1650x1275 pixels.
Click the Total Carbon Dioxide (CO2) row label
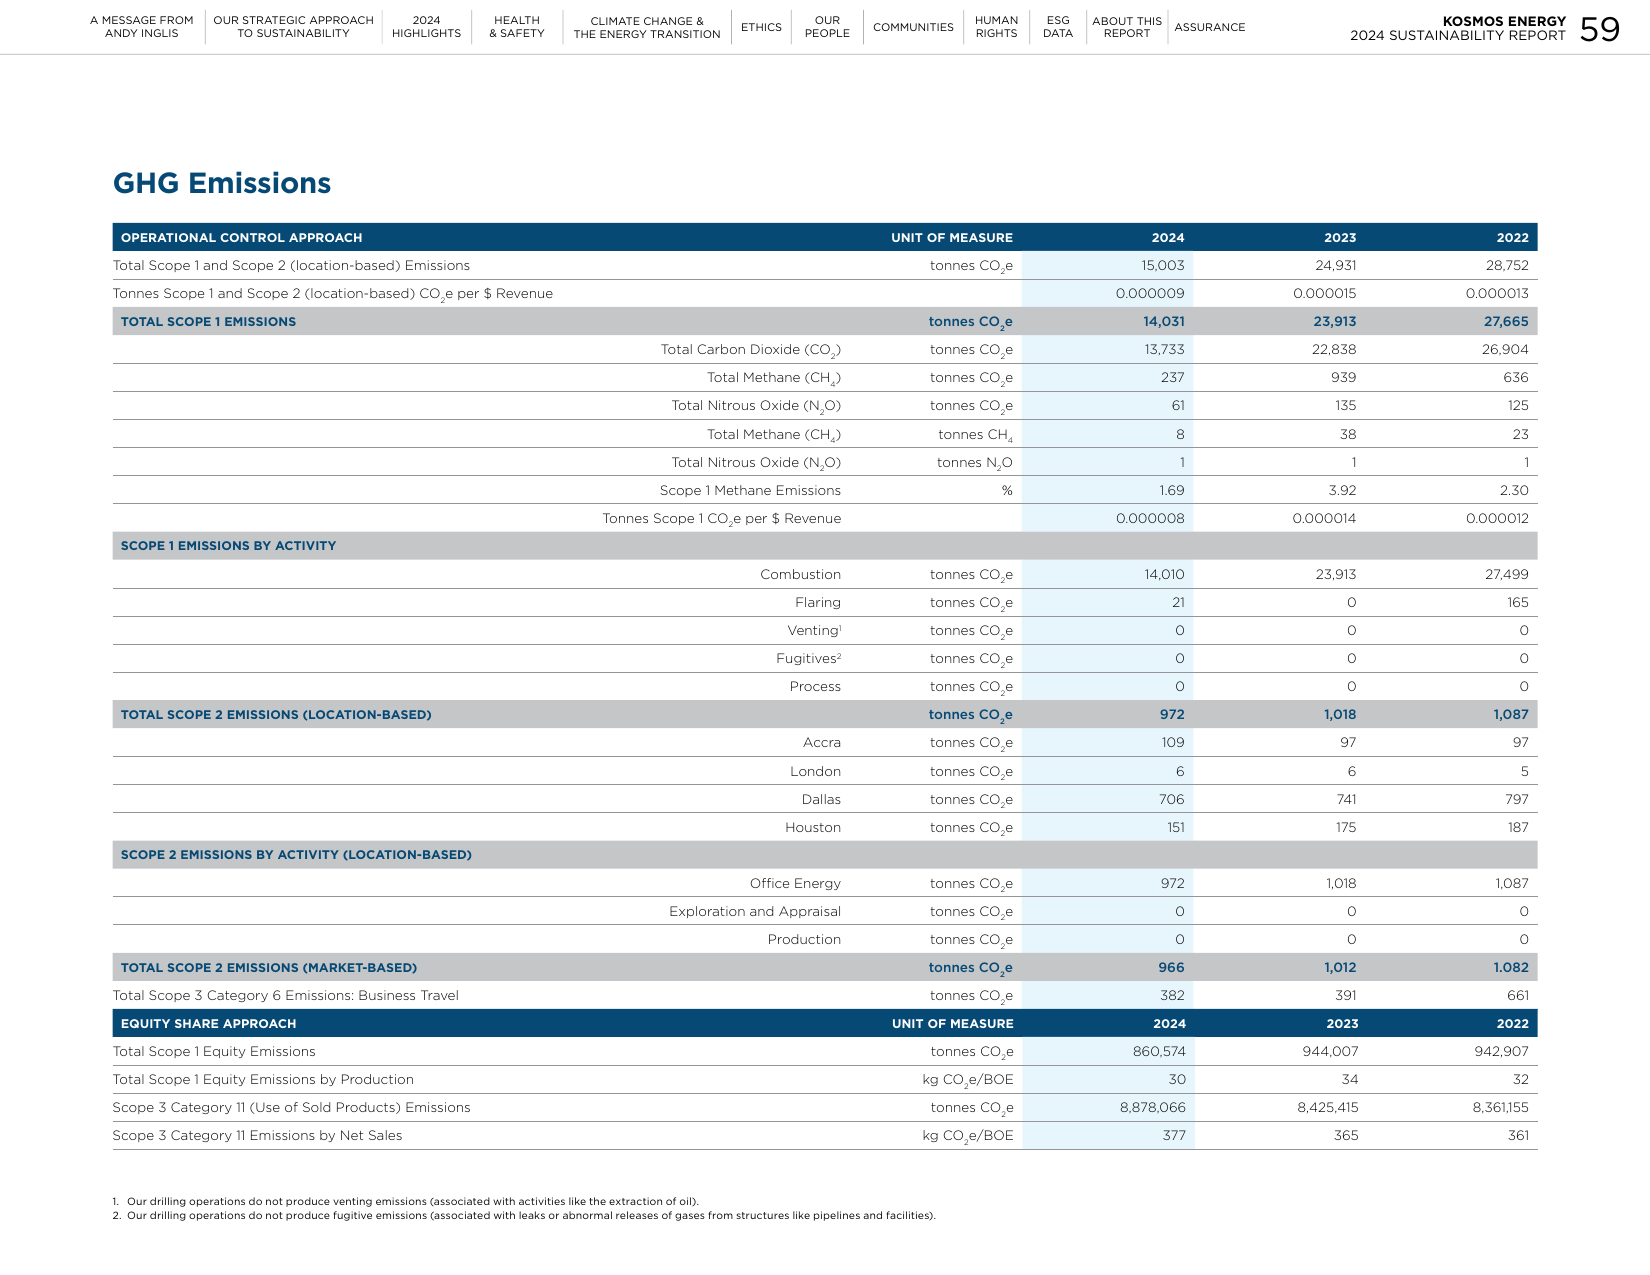[x=751, y=350]
